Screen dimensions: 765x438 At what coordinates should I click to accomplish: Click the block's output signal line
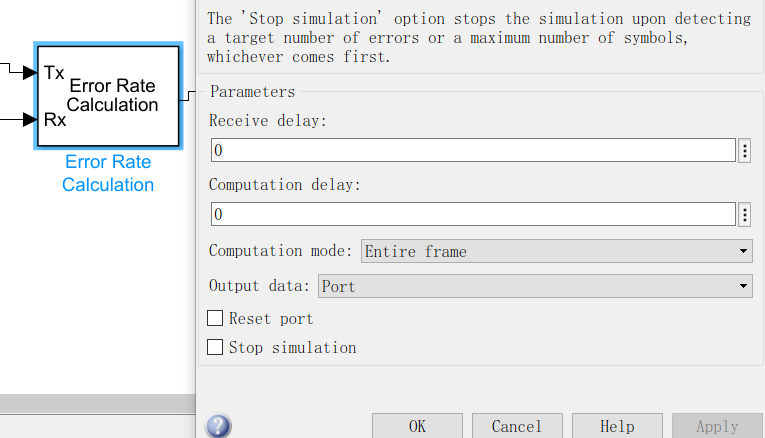[190, 96]
